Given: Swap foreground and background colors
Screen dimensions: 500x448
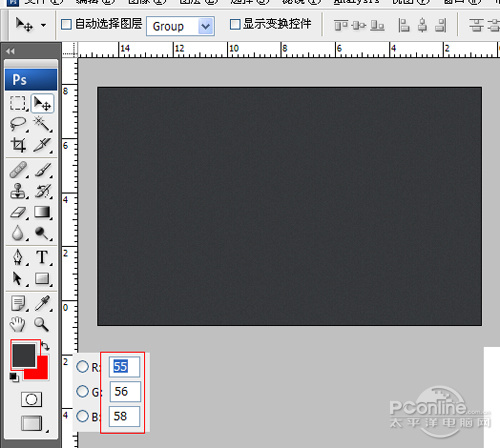Looking at the screenshot, I should (46, 347).
